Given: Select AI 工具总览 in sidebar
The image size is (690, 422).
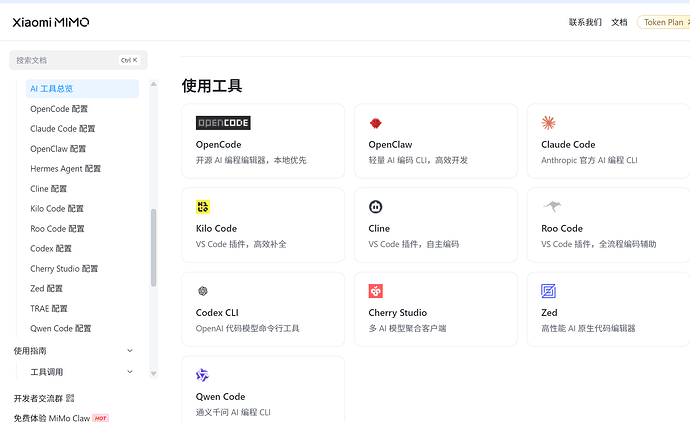Looking at the screenshot, I should coord(82,88).
